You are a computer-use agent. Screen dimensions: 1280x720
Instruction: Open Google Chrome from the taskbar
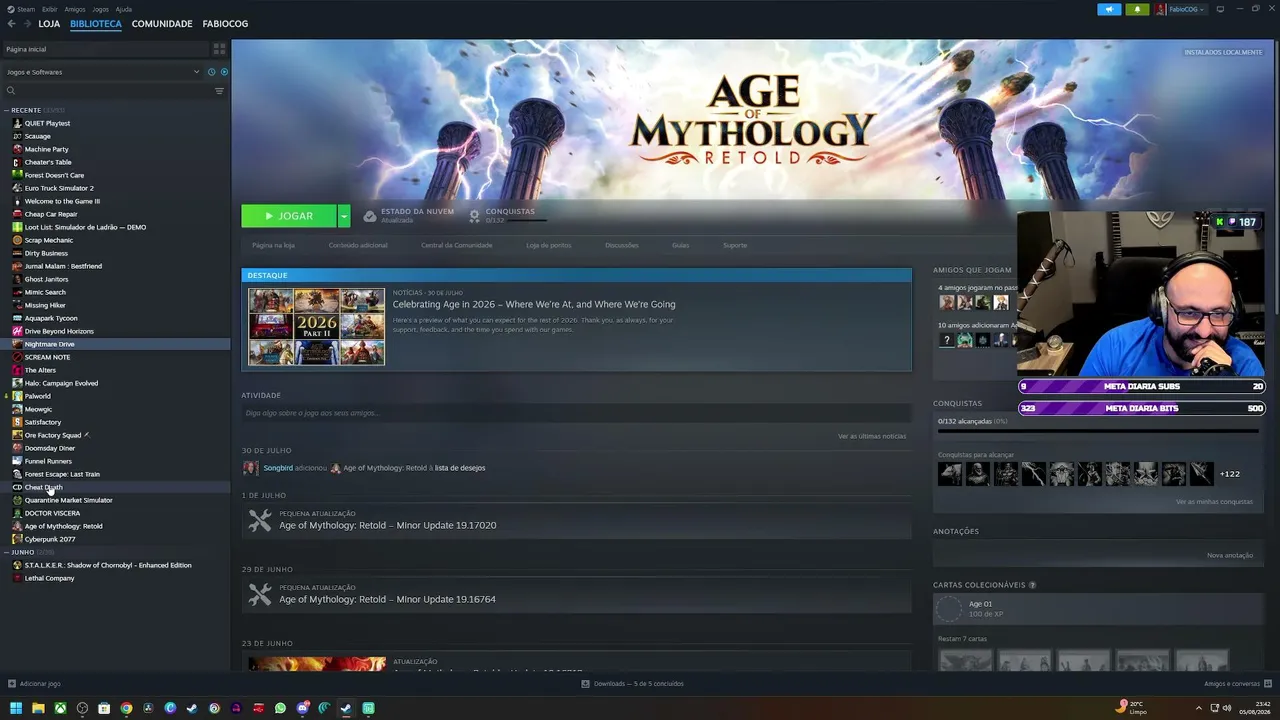[x=126, y=708]
